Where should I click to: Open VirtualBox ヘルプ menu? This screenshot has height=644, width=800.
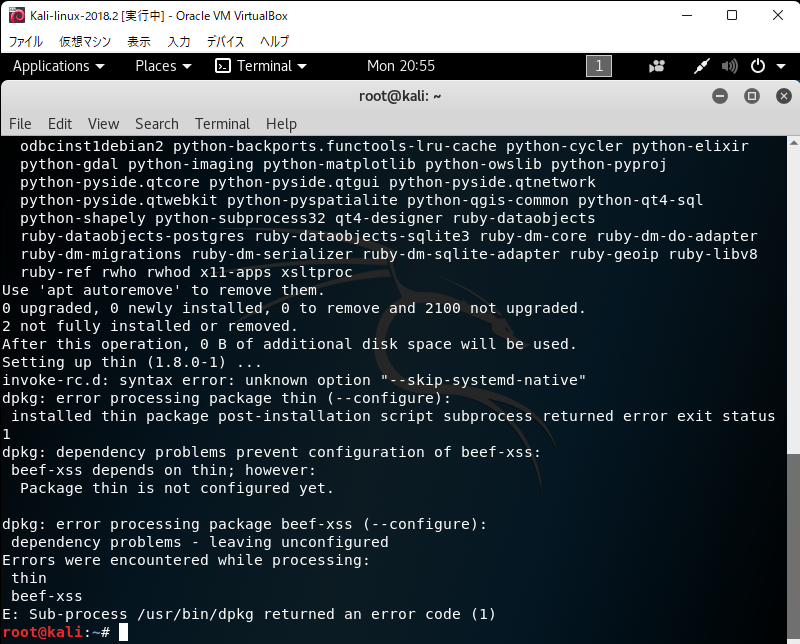(x=274, y=41)
